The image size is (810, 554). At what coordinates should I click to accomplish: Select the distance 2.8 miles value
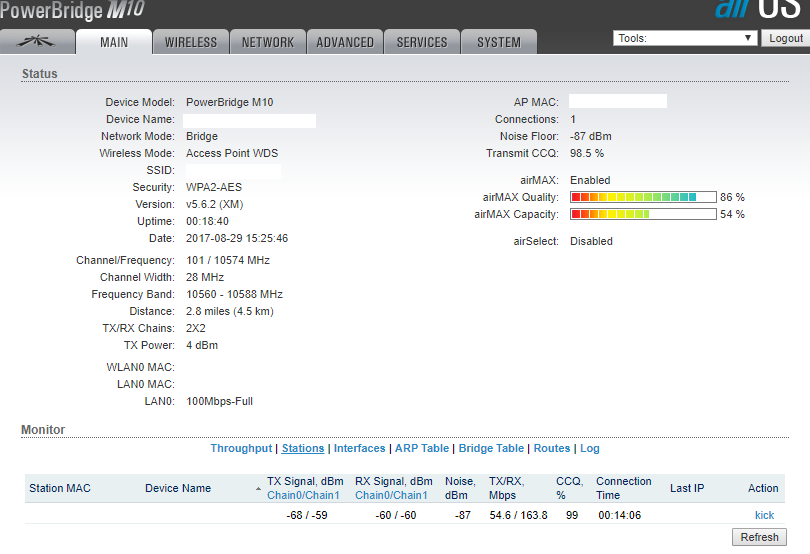[x=230, y=311]
